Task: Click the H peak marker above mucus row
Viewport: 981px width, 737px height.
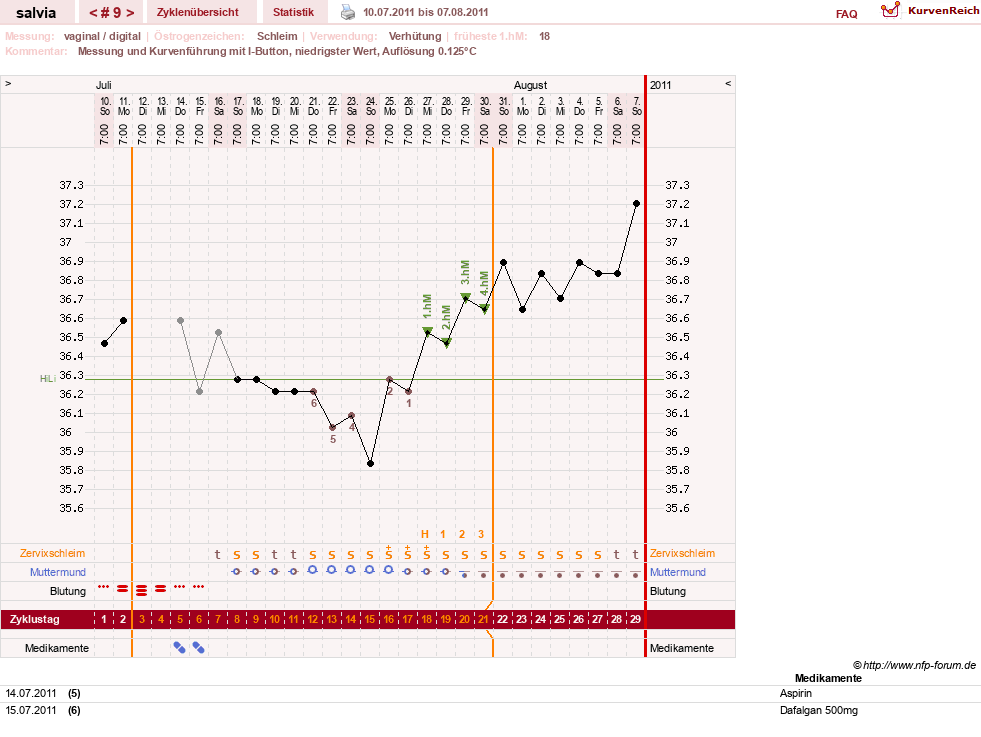Action: tap(425, 534)
